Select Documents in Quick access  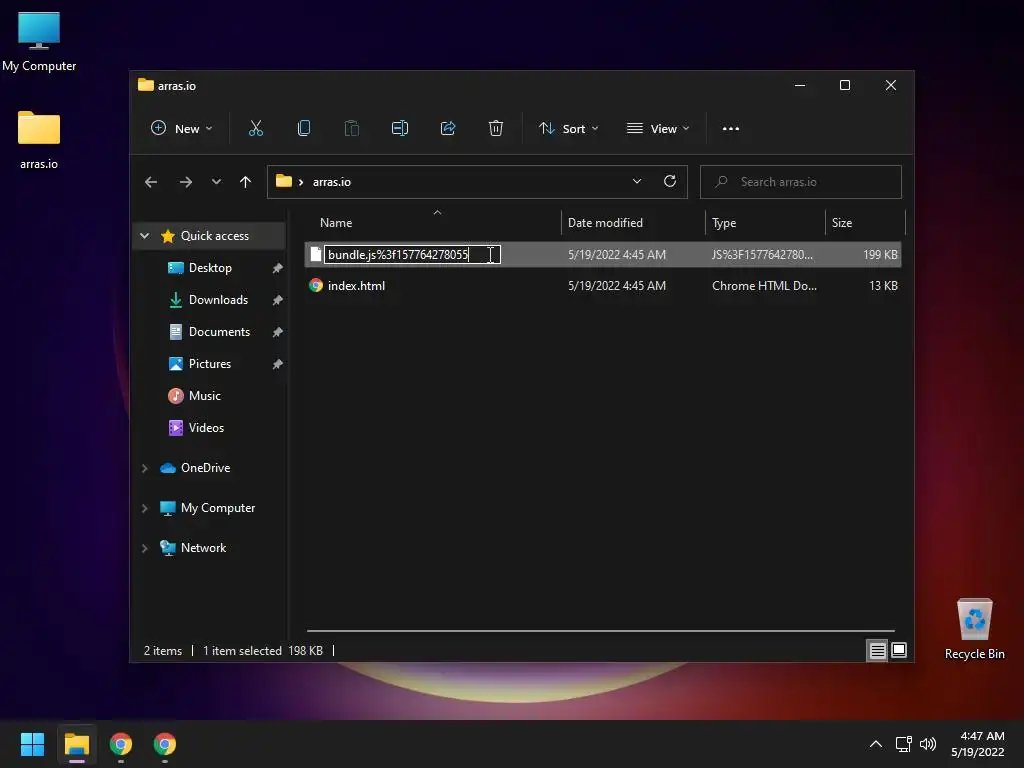point(219,332)
